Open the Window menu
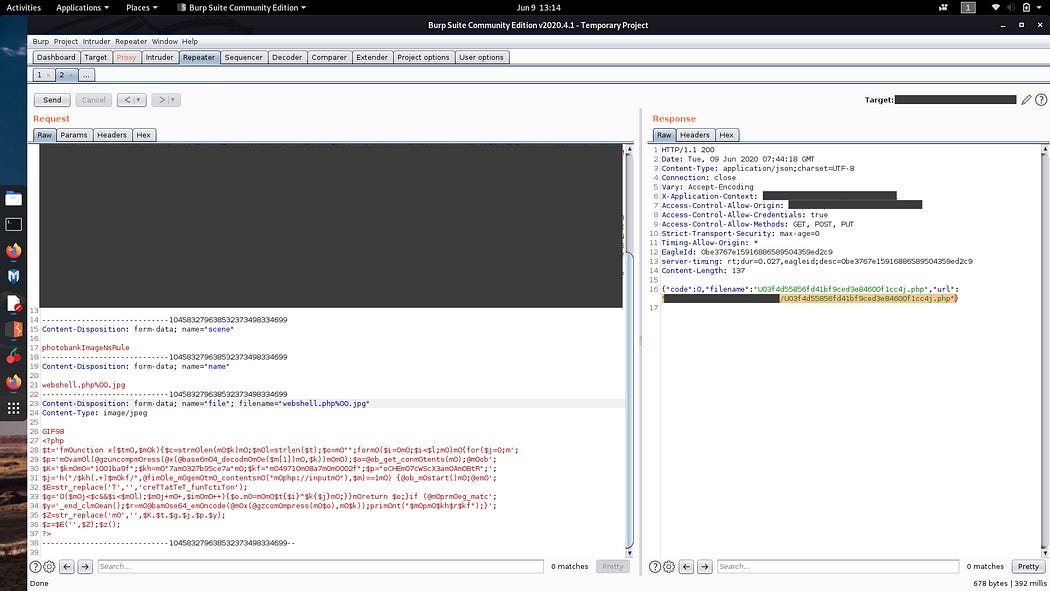The width and height of the screenshot is (1050, 591). (x=164, y=41)
